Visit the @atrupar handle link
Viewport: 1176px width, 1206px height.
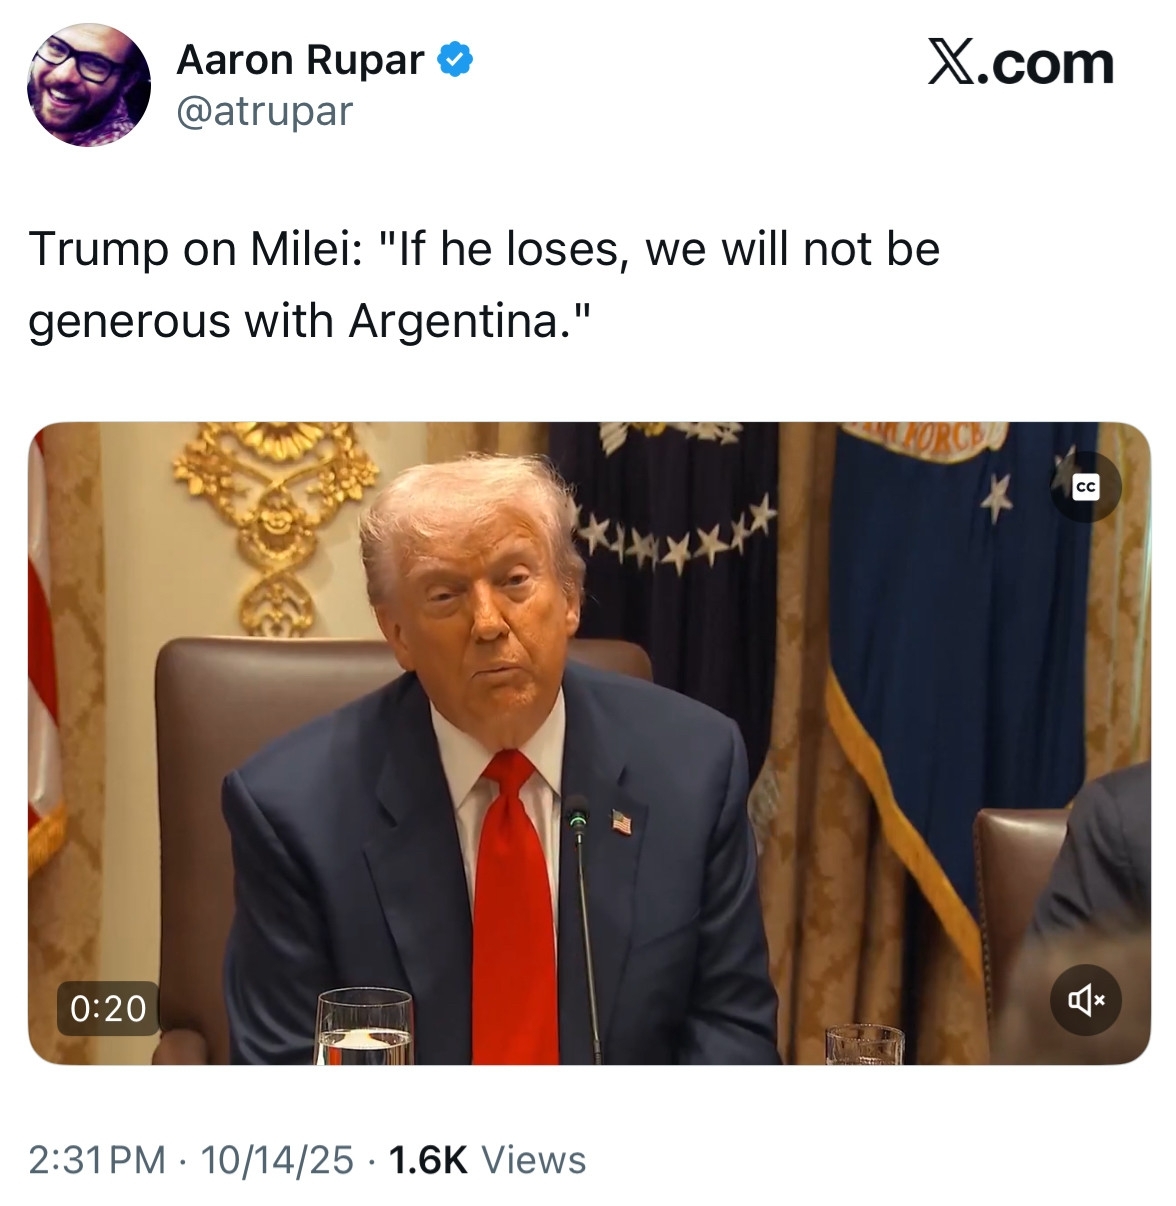pyautogui.click(x=264, y=111)
